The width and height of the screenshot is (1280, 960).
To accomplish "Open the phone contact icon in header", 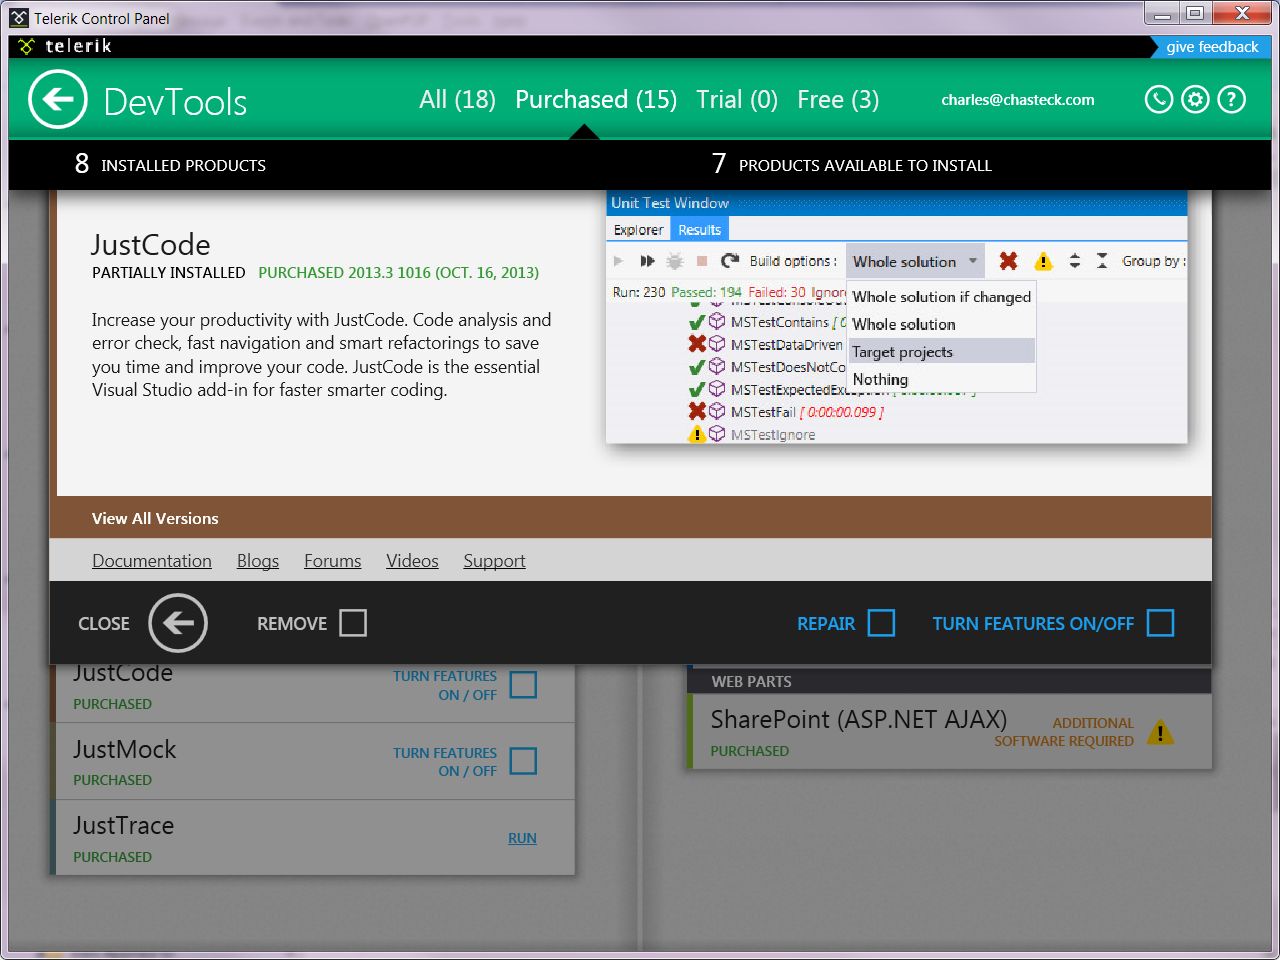I will click(x=1159, y=100).
